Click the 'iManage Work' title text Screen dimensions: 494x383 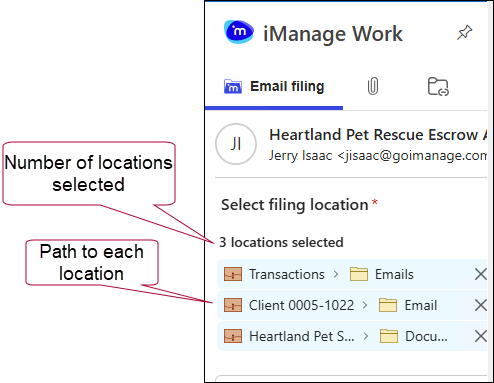pyautogui.click(x=333, y=34)
